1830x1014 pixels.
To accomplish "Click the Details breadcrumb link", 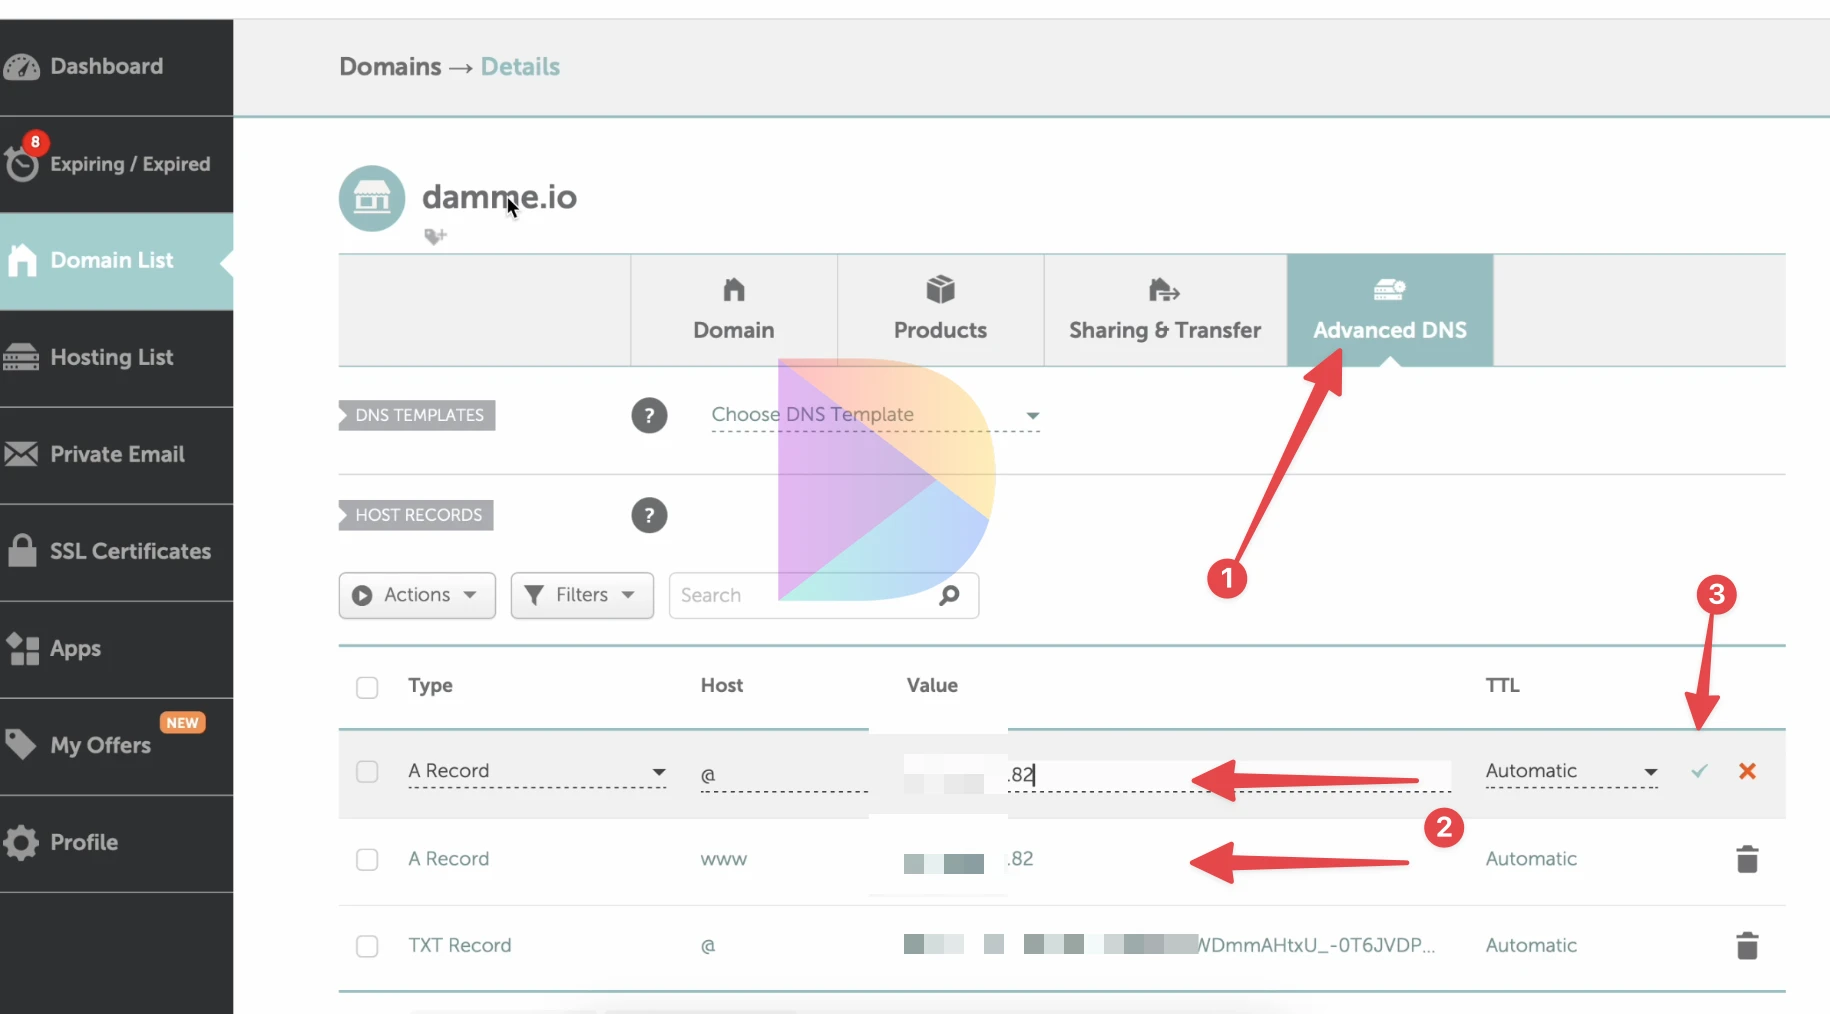I will pos(520,67).
